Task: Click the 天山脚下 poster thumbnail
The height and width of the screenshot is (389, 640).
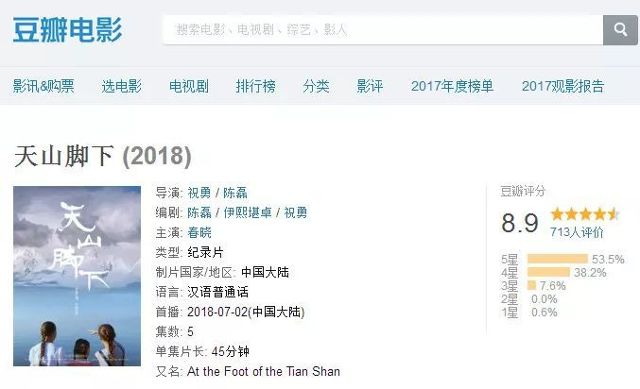Action: [77, 276]
